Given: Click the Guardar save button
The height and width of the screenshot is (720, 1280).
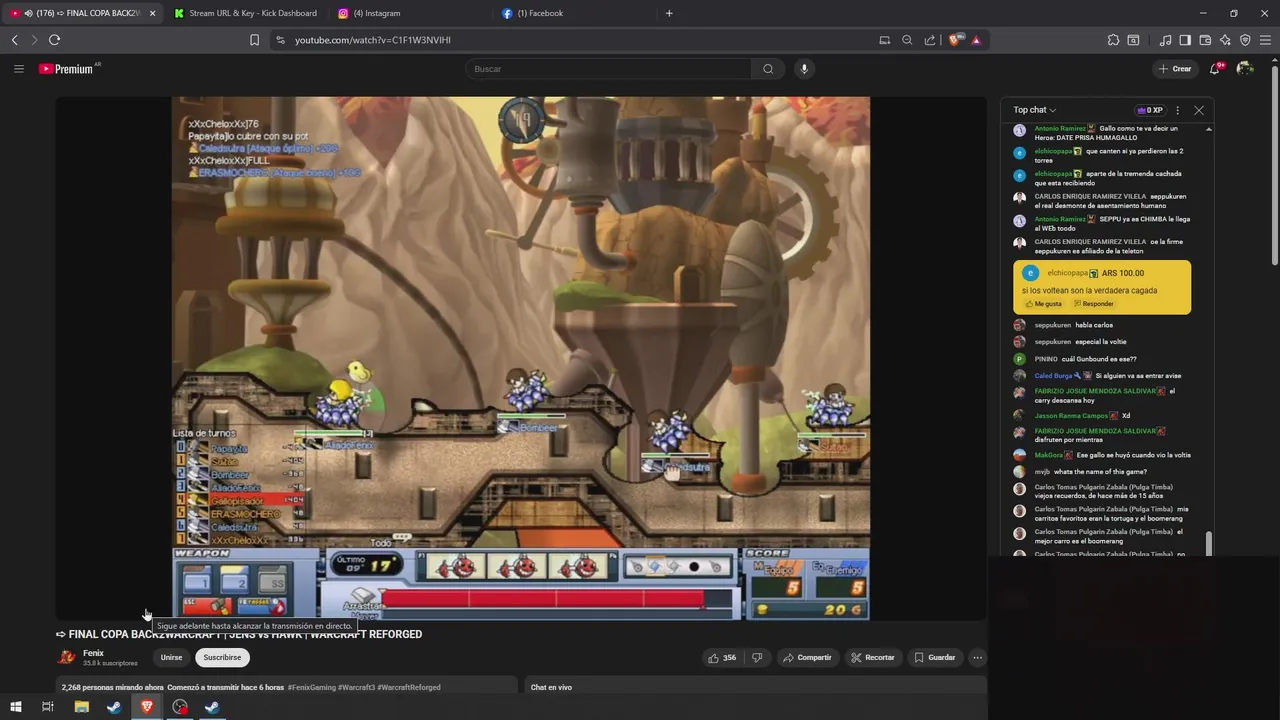Looking at the screenshot, I should [x=935, y=657].
